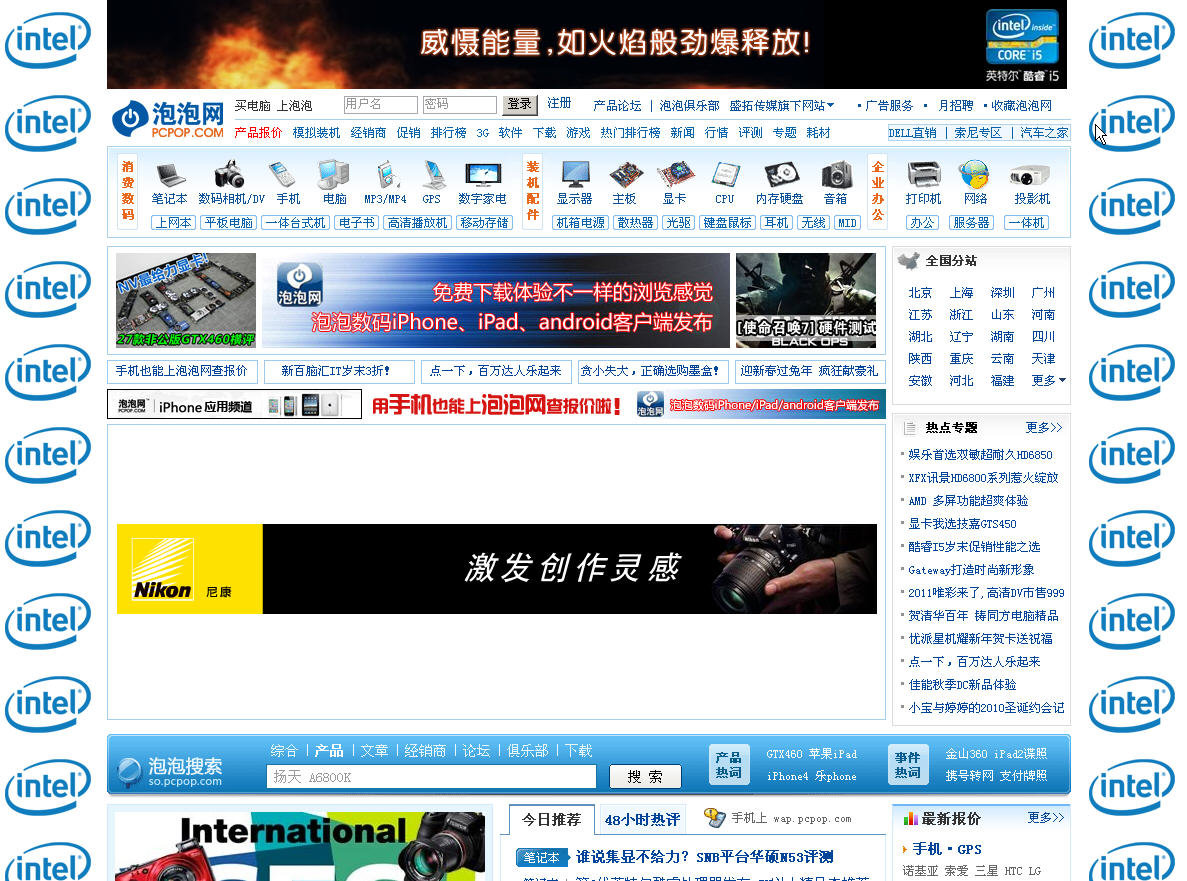This screenshot has height=881, width=1187.
Task: Expand the 更多 regional stations dropdown
Action: pos(1048,381)
